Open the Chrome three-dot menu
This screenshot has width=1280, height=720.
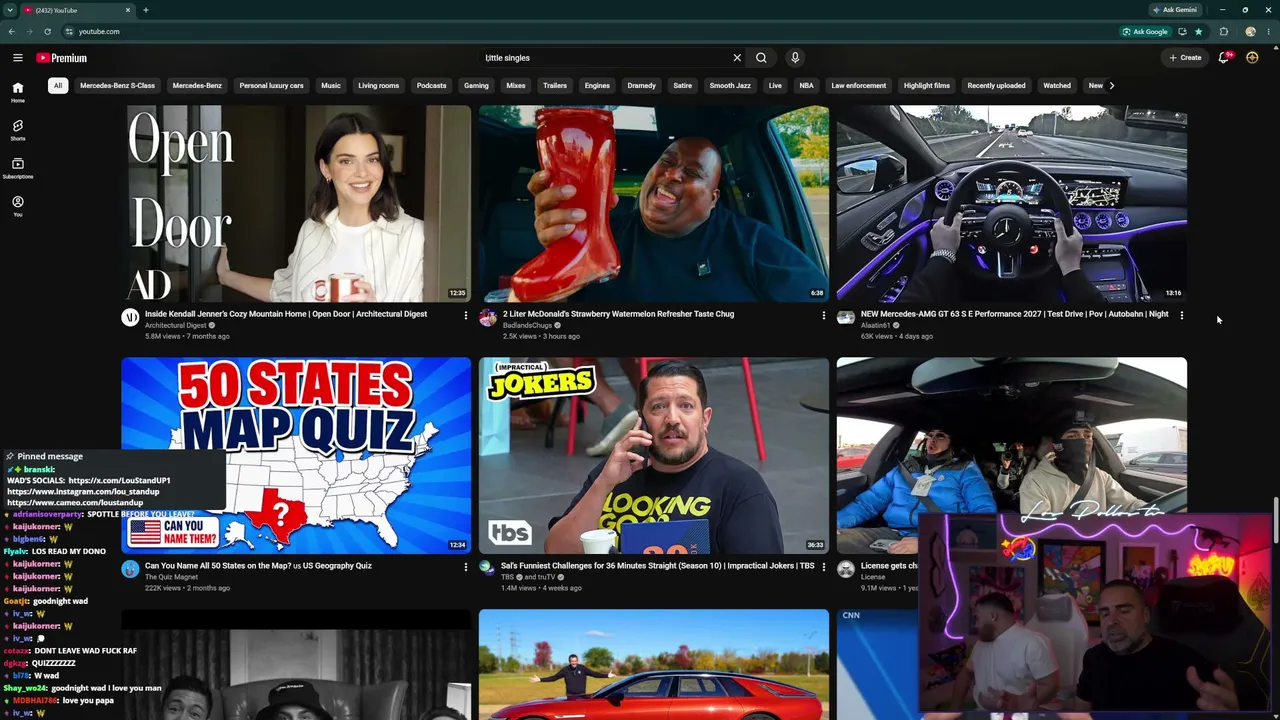pos(1268,31)
